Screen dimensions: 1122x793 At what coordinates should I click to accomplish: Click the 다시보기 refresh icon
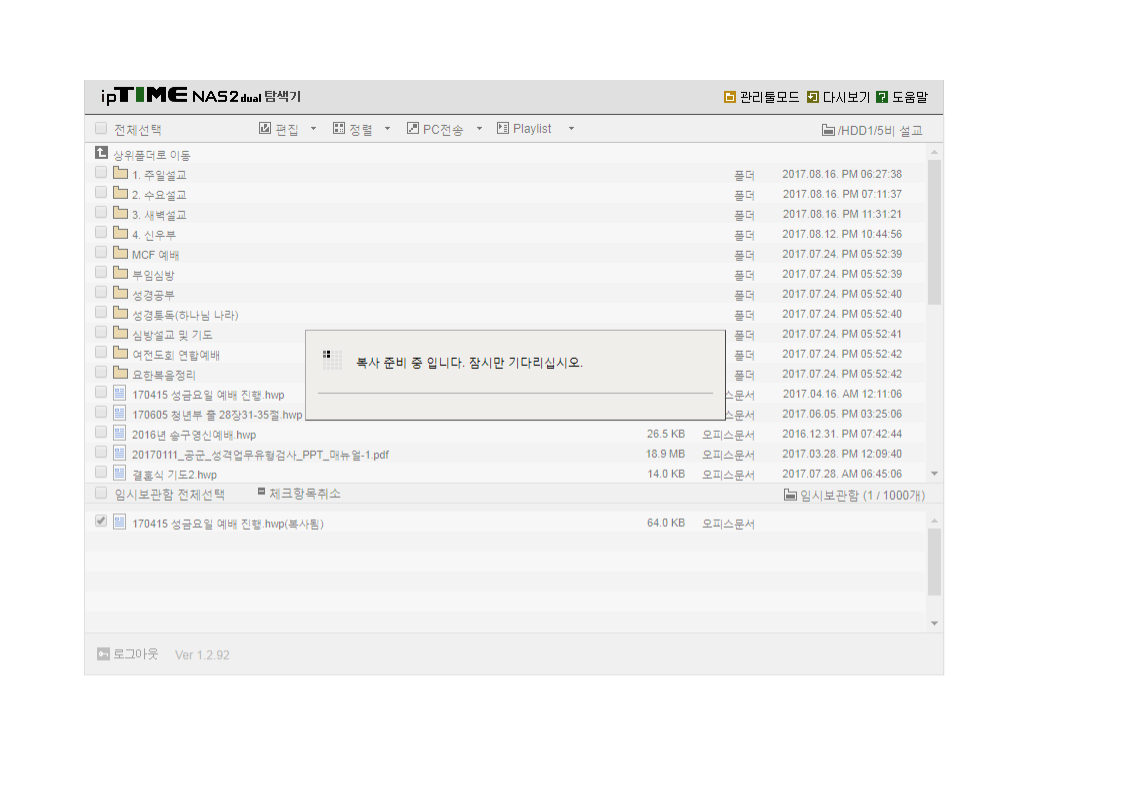(x=812, y=97)
